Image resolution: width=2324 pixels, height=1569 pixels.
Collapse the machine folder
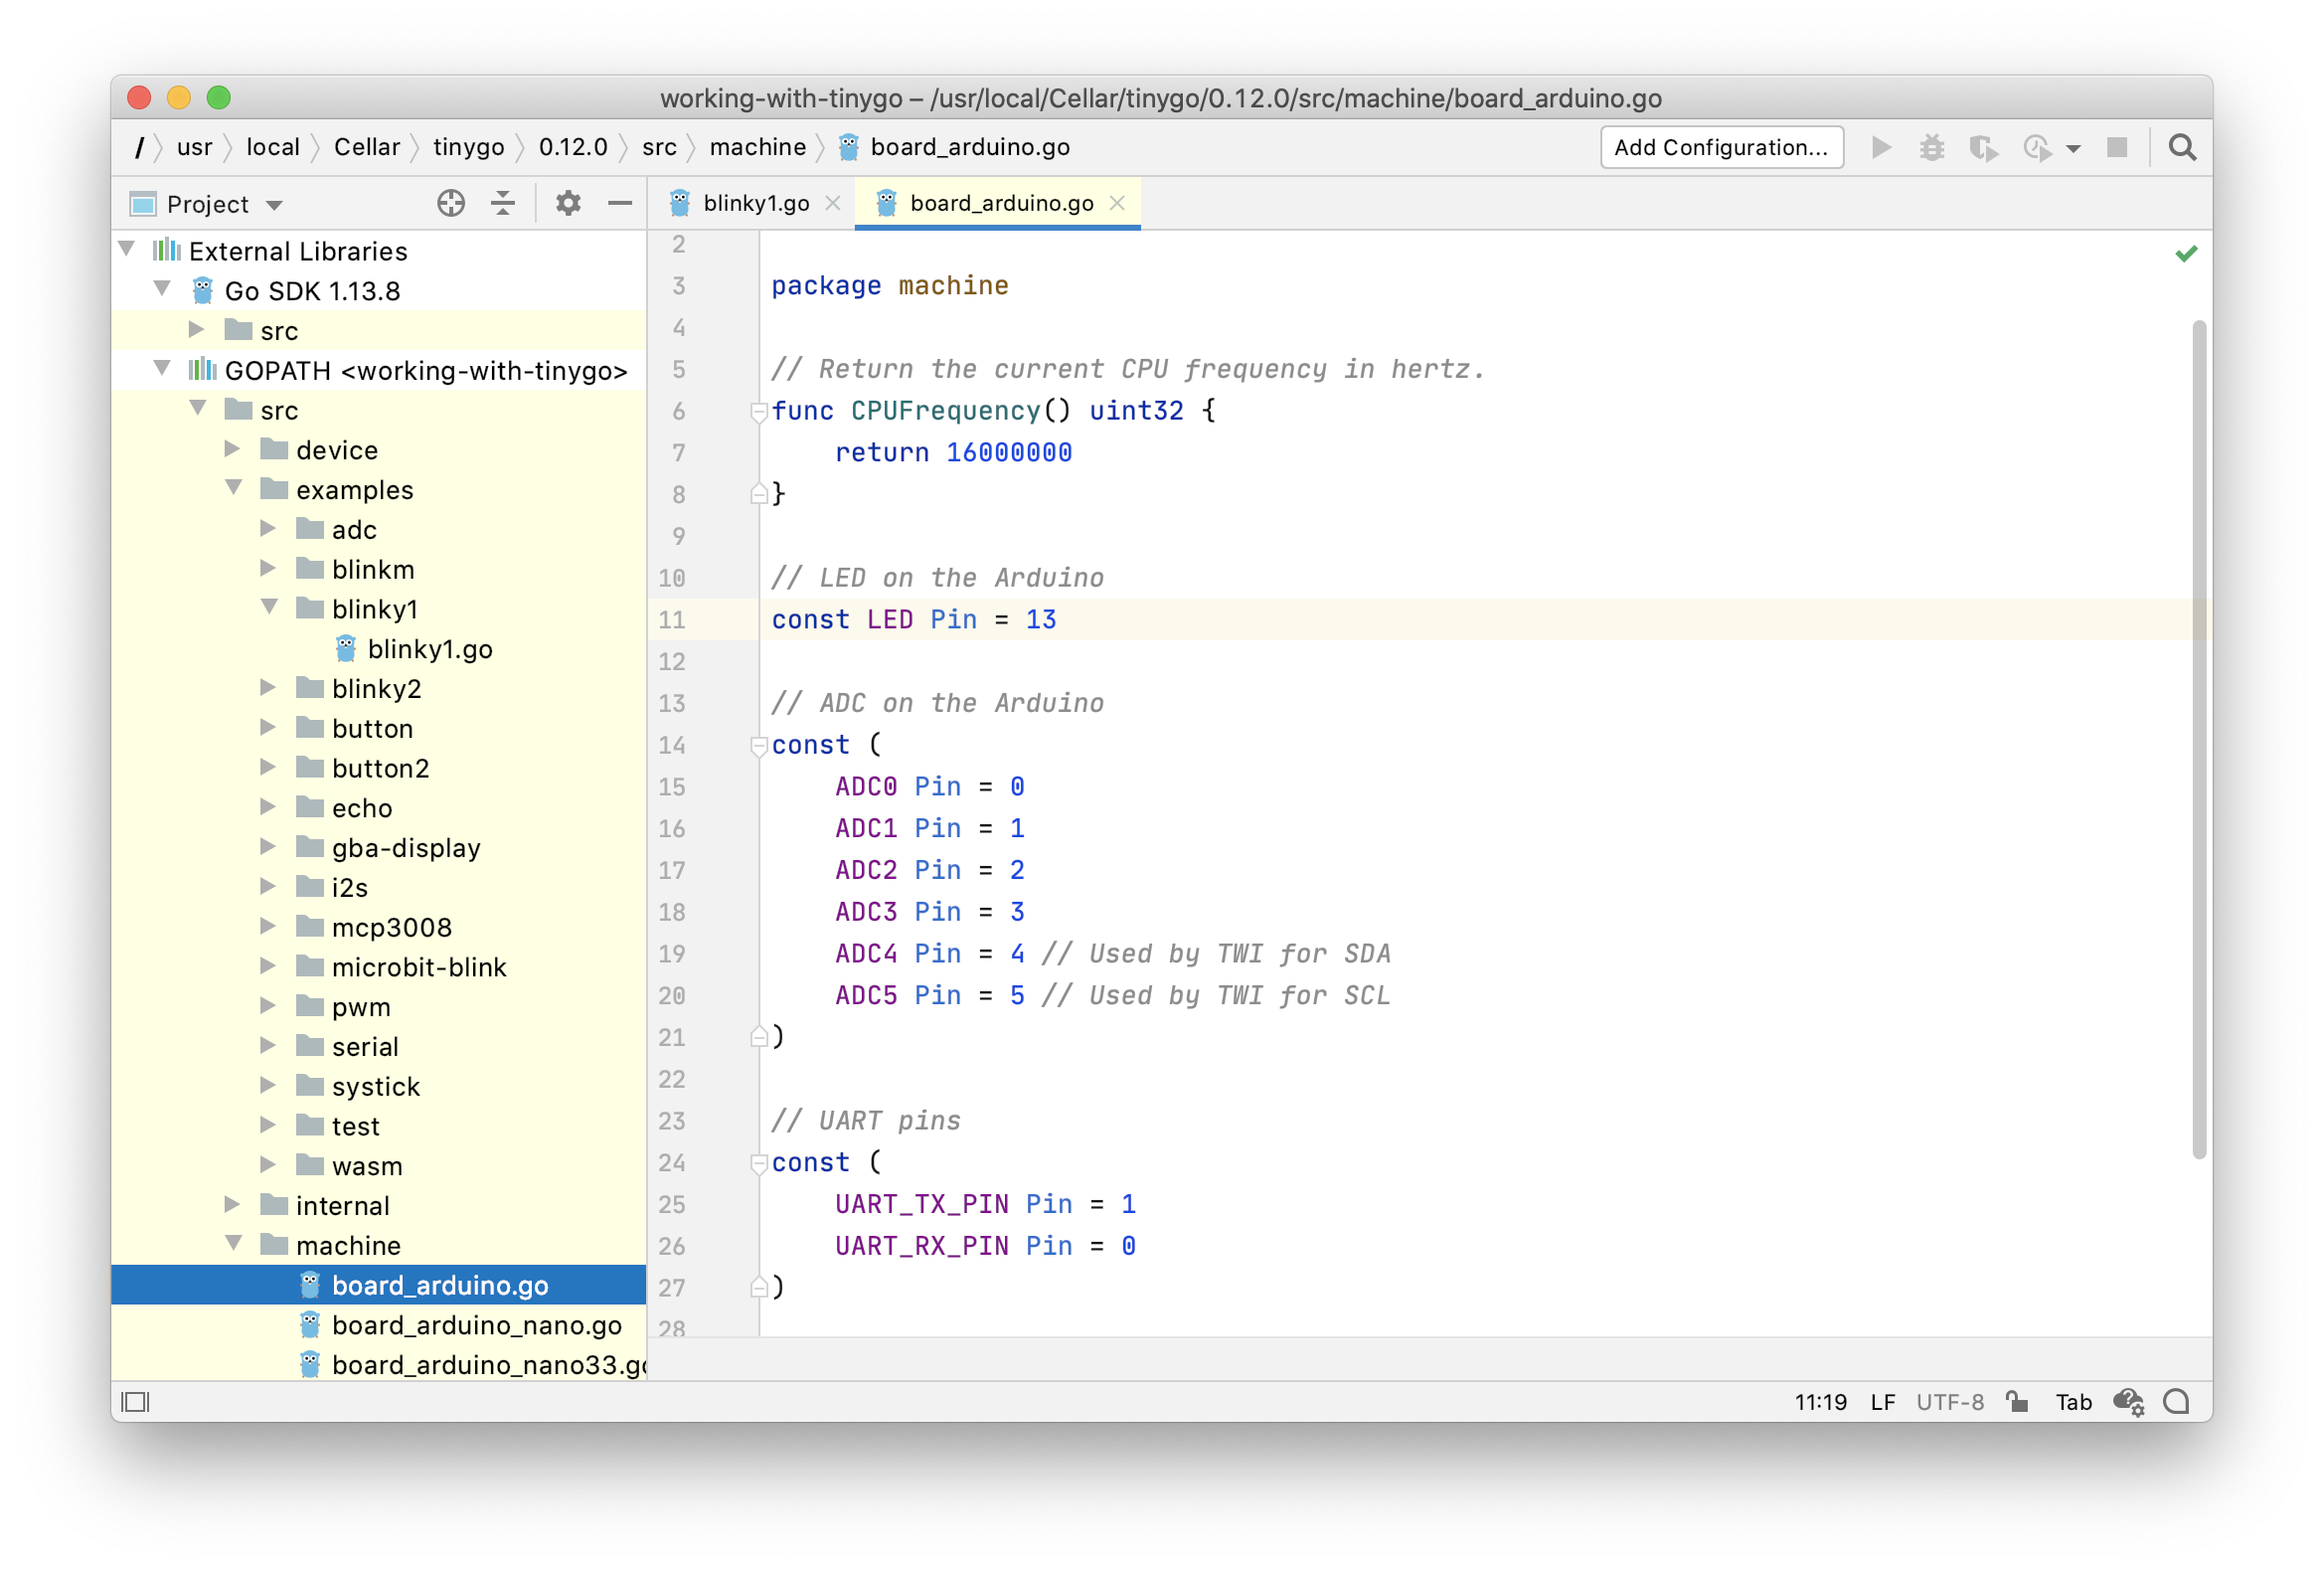[x=234, y=1243]
